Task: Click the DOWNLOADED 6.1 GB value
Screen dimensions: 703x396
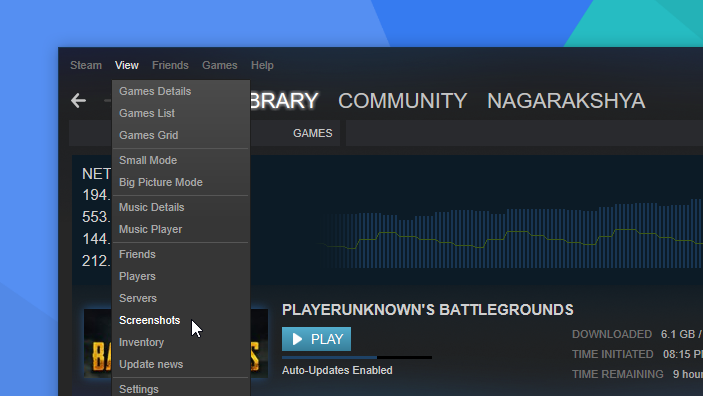Action: pos(681,334)
